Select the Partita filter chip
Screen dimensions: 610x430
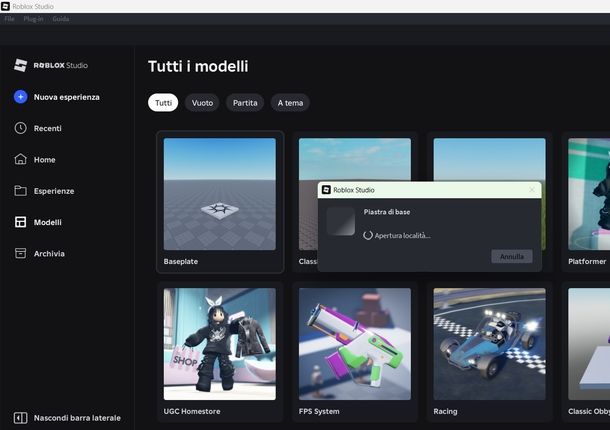pos(245,103)
